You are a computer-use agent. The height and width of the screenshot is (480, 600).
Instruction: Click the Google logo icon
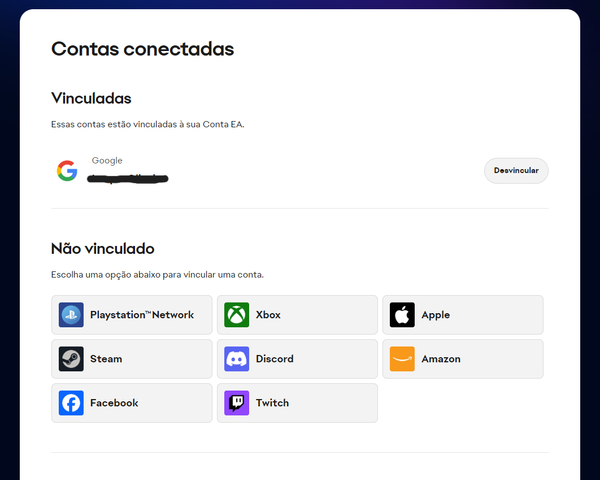(x=67, y=170)
